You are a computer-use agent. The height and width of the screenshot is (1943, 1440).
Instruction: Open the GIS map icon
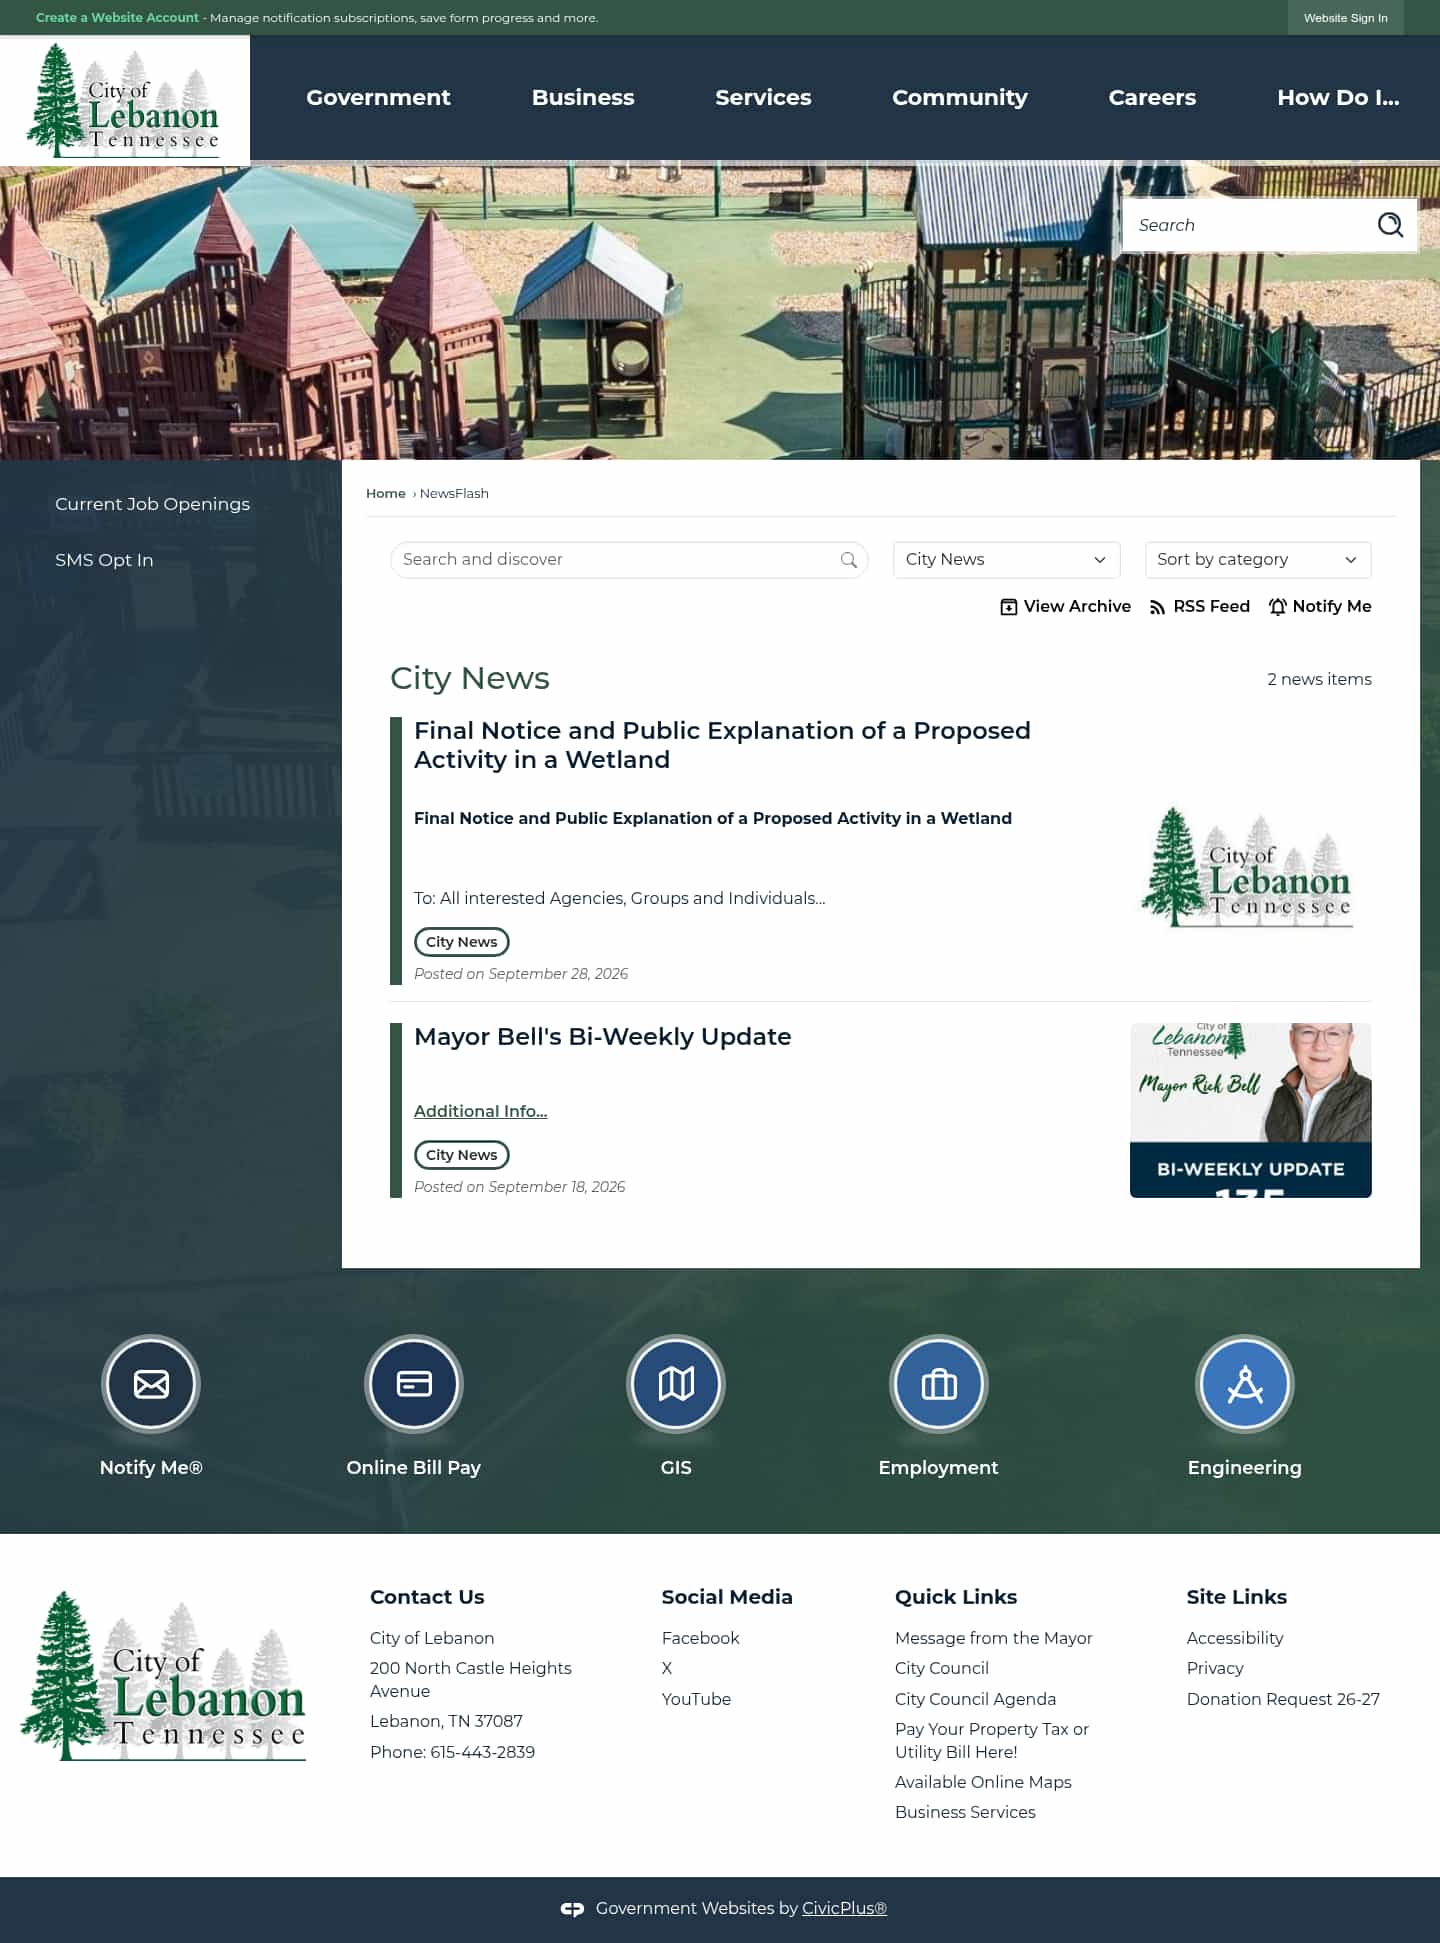pyautogui.click(x=676, y=1384)
